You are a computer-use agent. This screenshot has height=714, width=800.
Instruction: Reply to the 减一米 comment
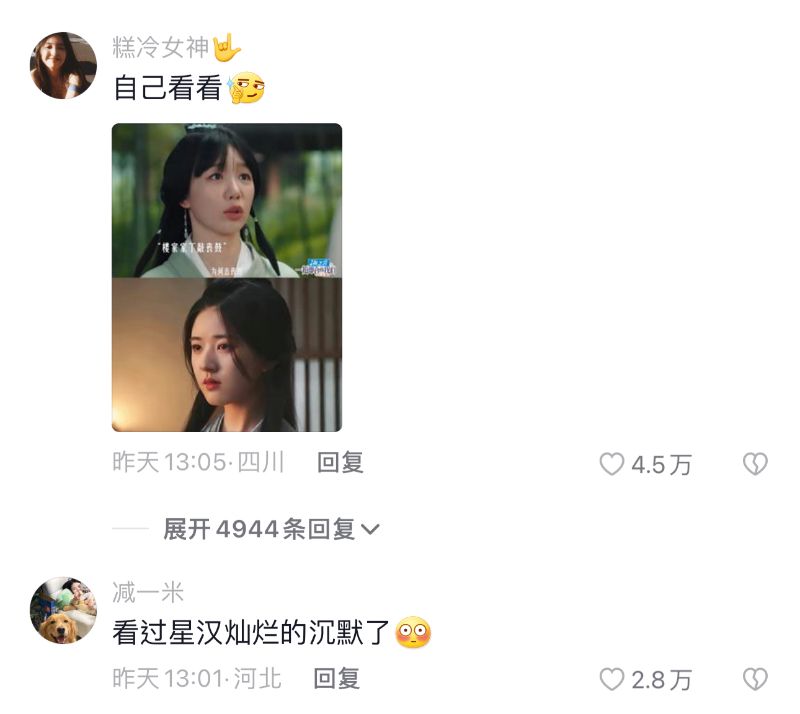pyautogui.click(x=336, y=679)
